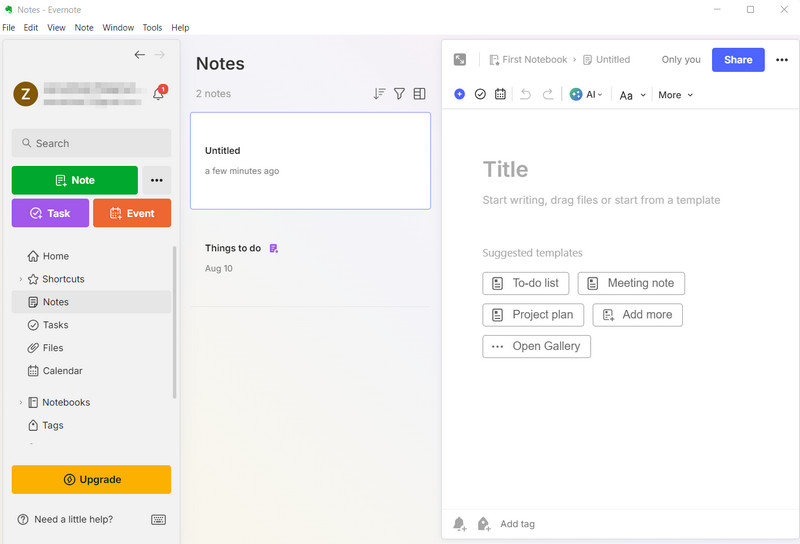This screenshot has width=800, height=544.
Task: Open the account avatar Z
Action: (26, 94)
